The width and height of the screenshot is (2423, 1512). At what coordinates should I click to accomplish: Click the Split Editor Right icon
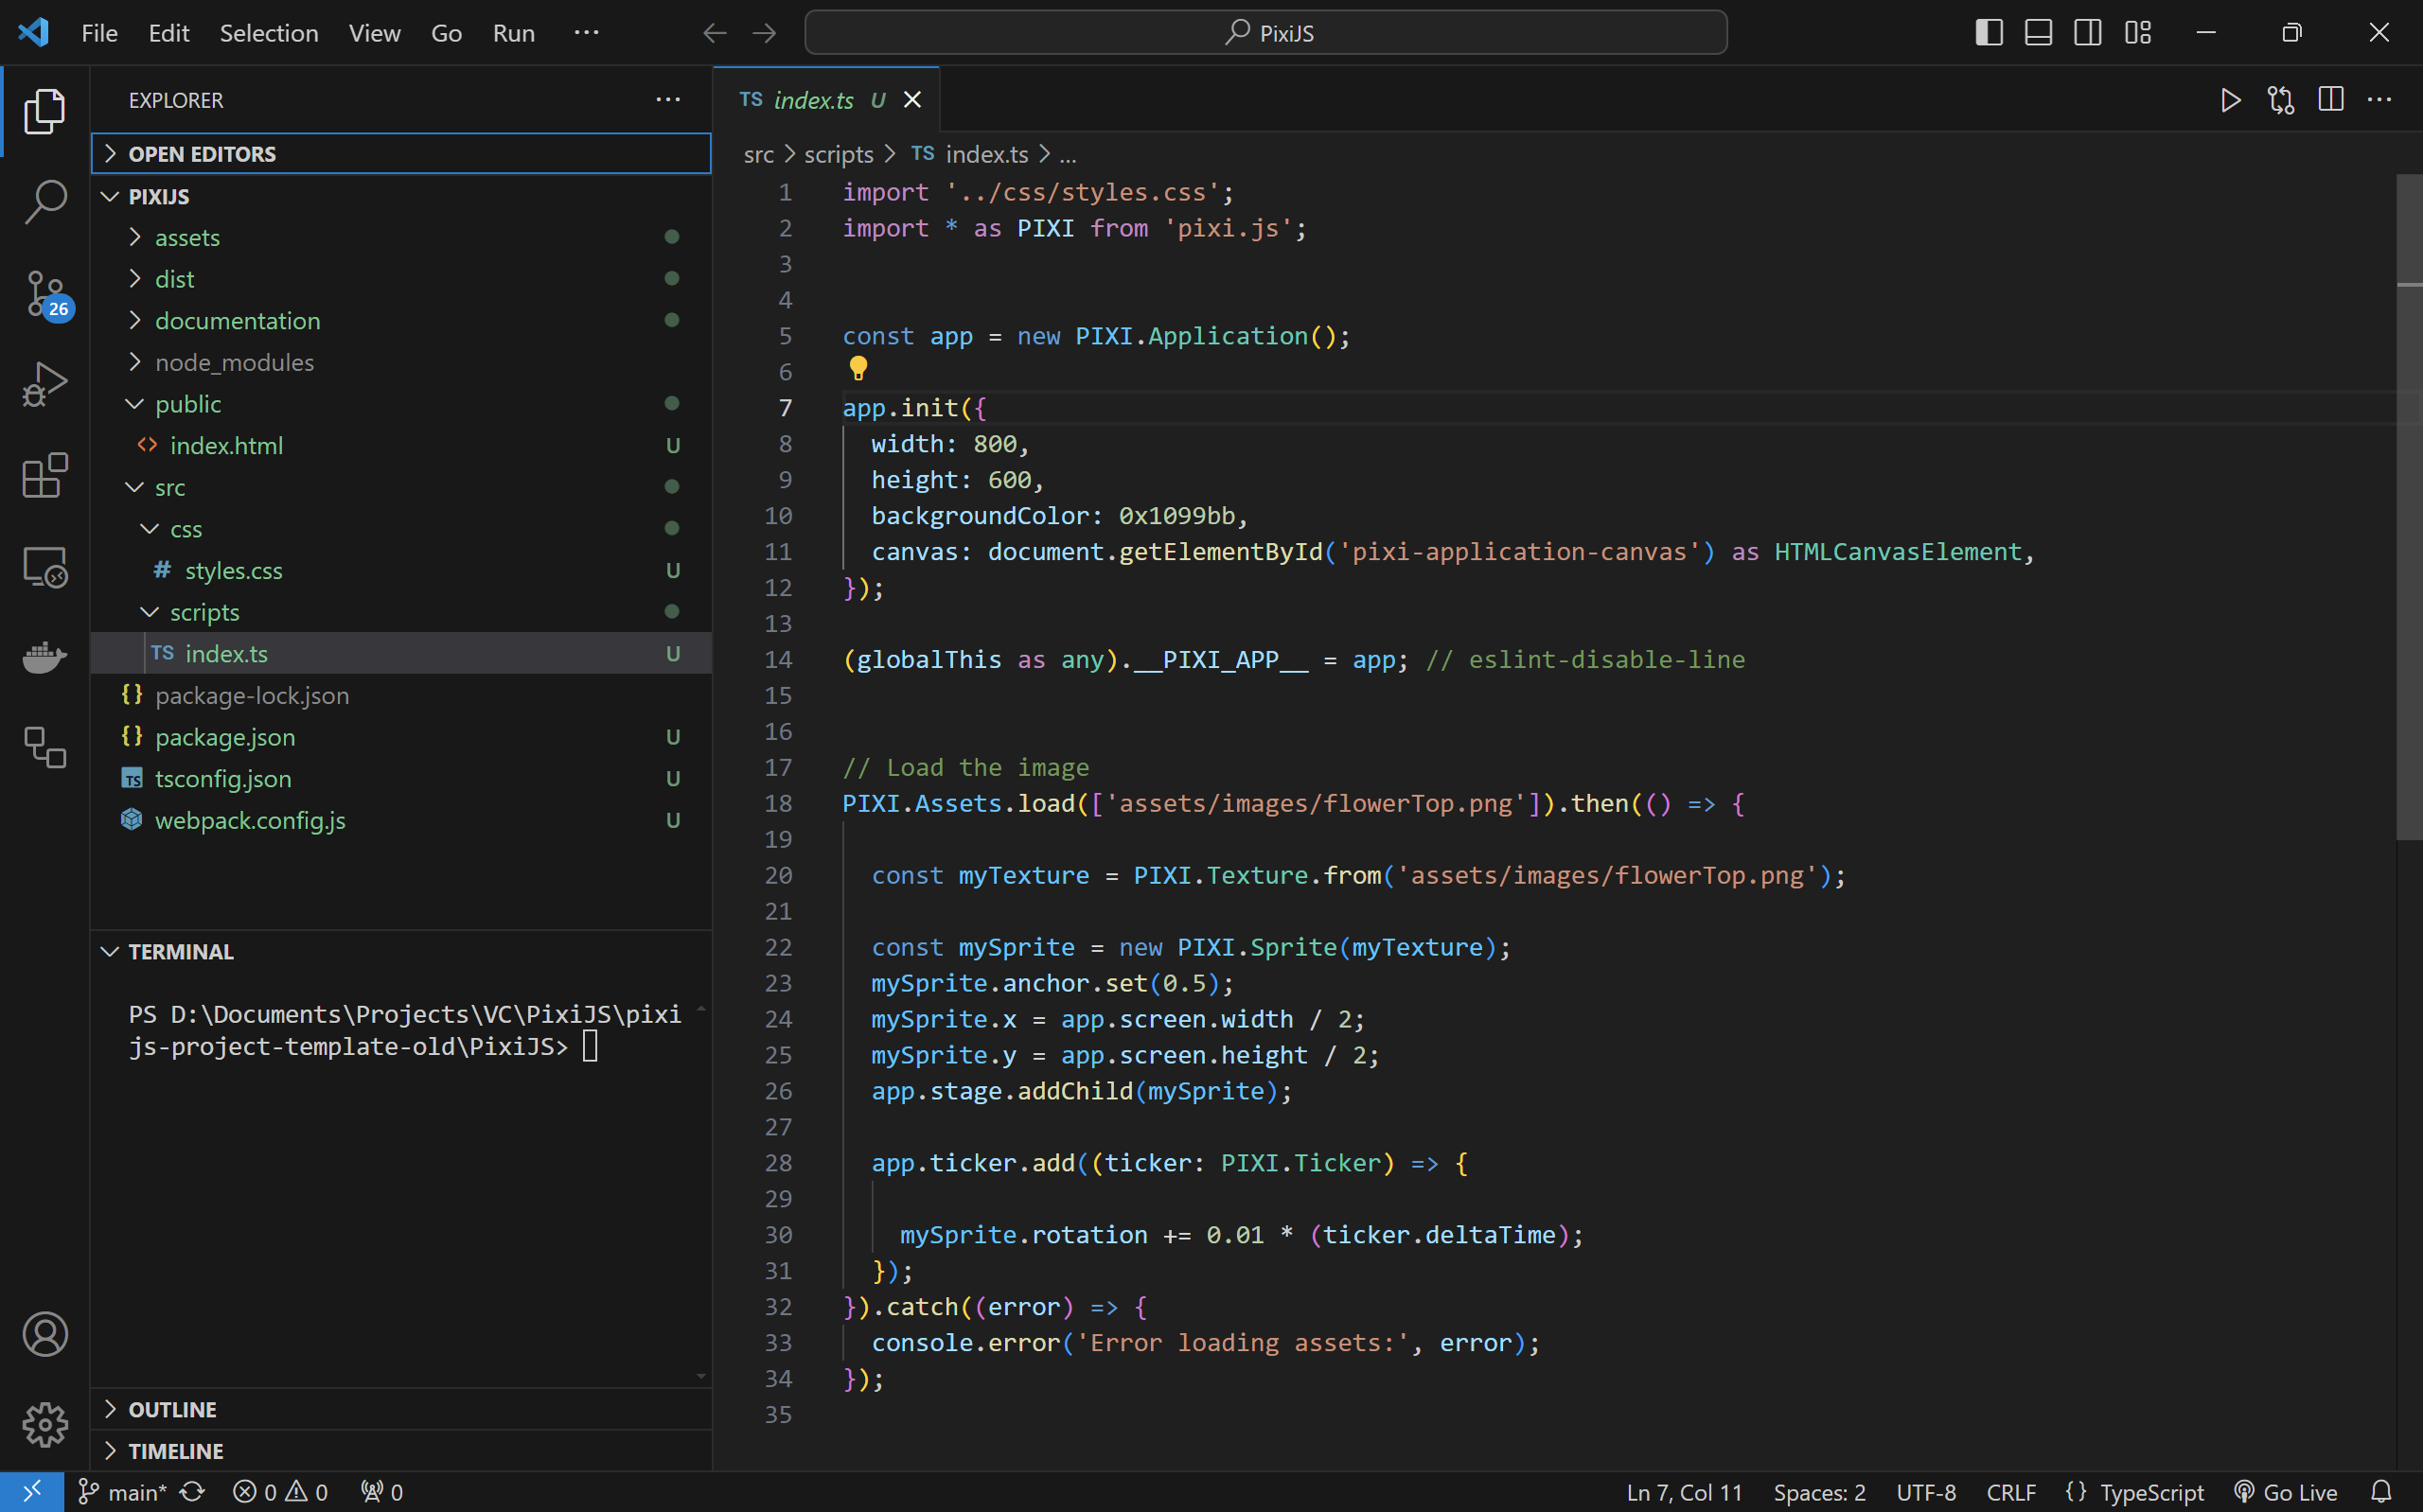coord(2330,100)
